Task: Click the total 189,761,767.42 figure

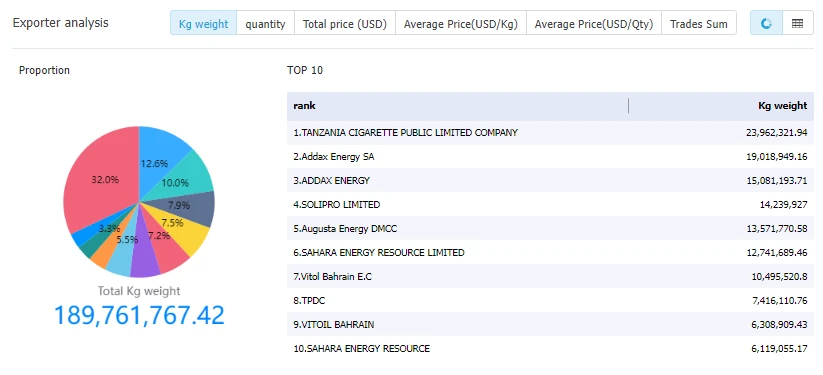Action: tap(139, 315)
